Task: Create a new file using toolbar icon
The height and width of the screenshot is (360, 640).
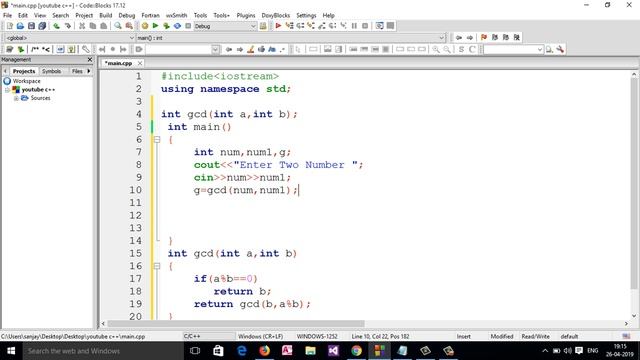Action: (10, 26)
